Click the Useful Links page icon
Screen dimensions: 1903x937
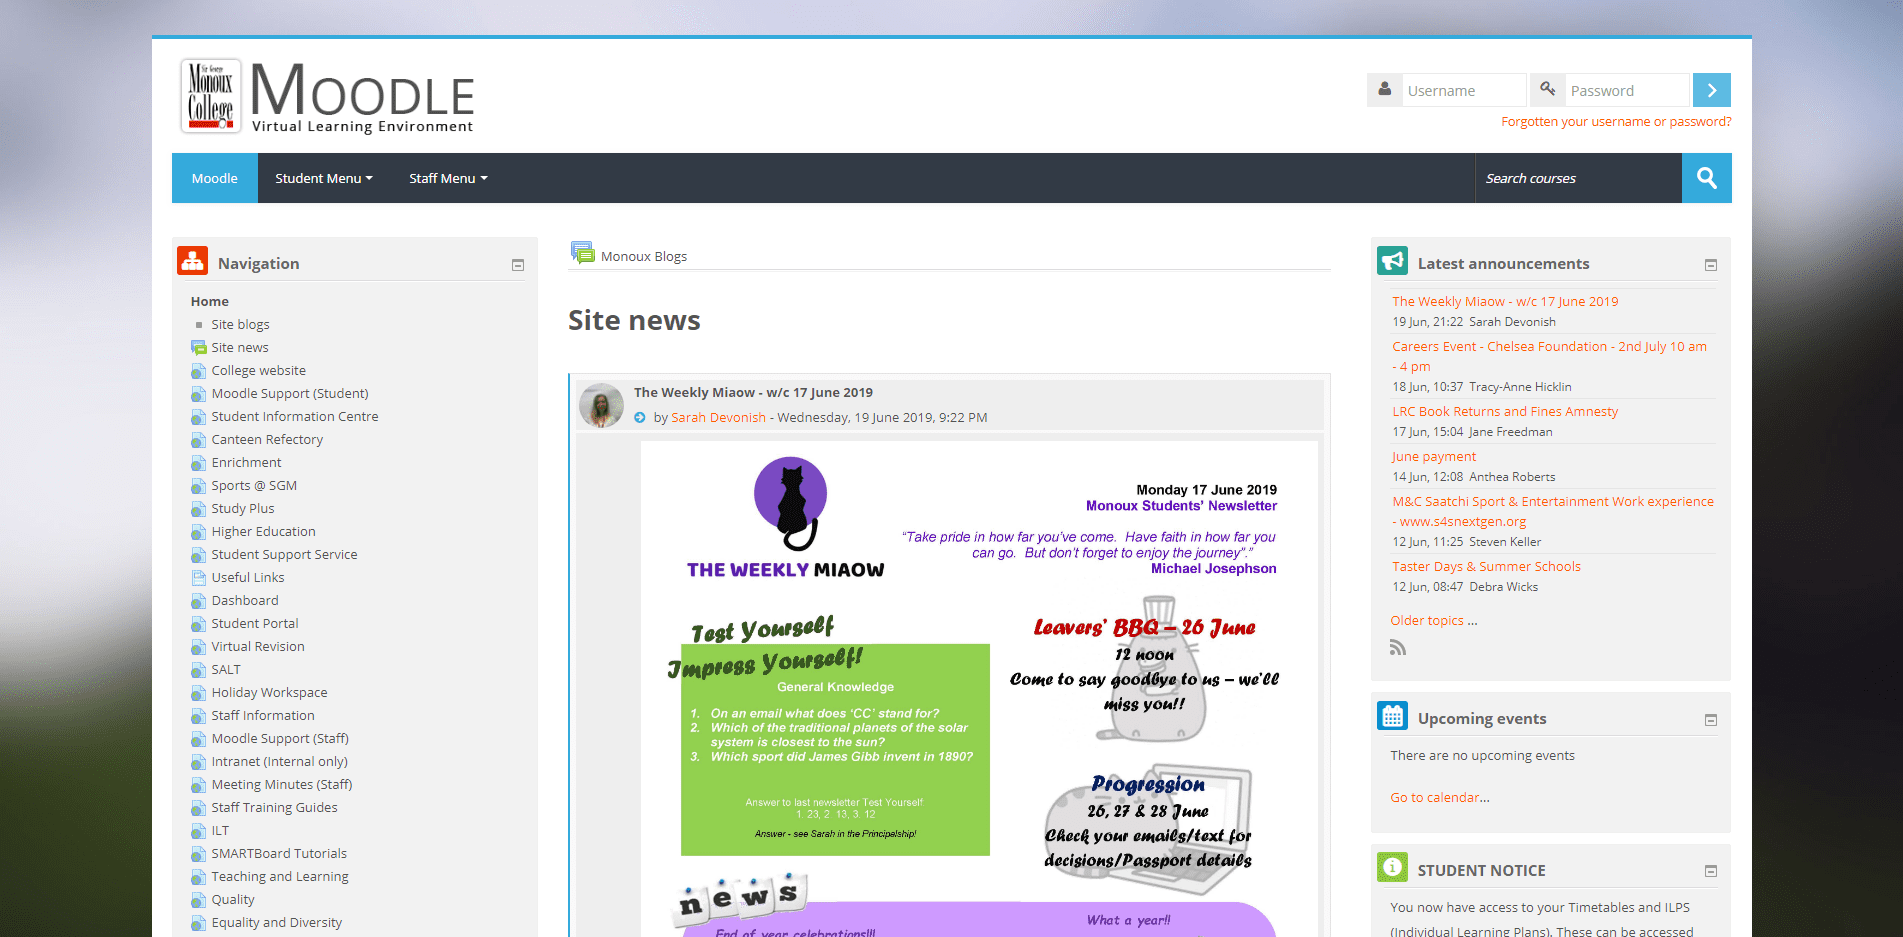pos(199,578)
